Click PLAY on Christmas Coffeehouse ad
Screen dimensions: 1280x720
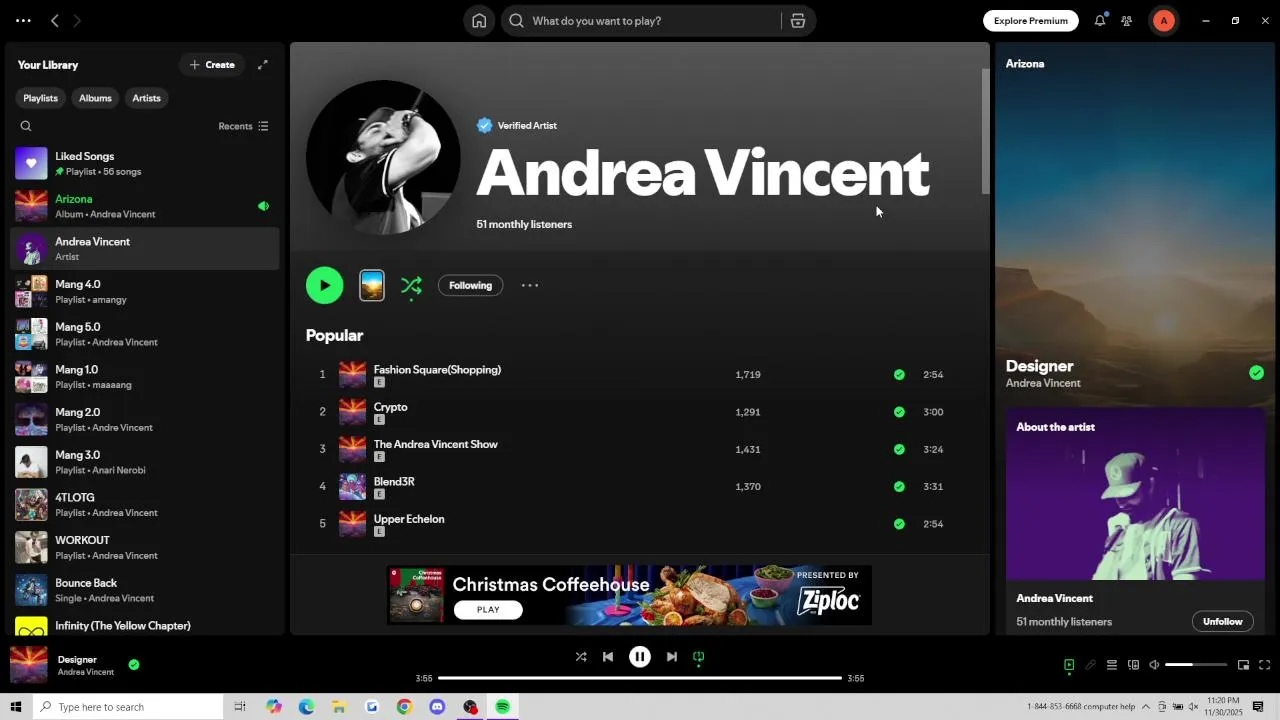(x=488, y=610)
